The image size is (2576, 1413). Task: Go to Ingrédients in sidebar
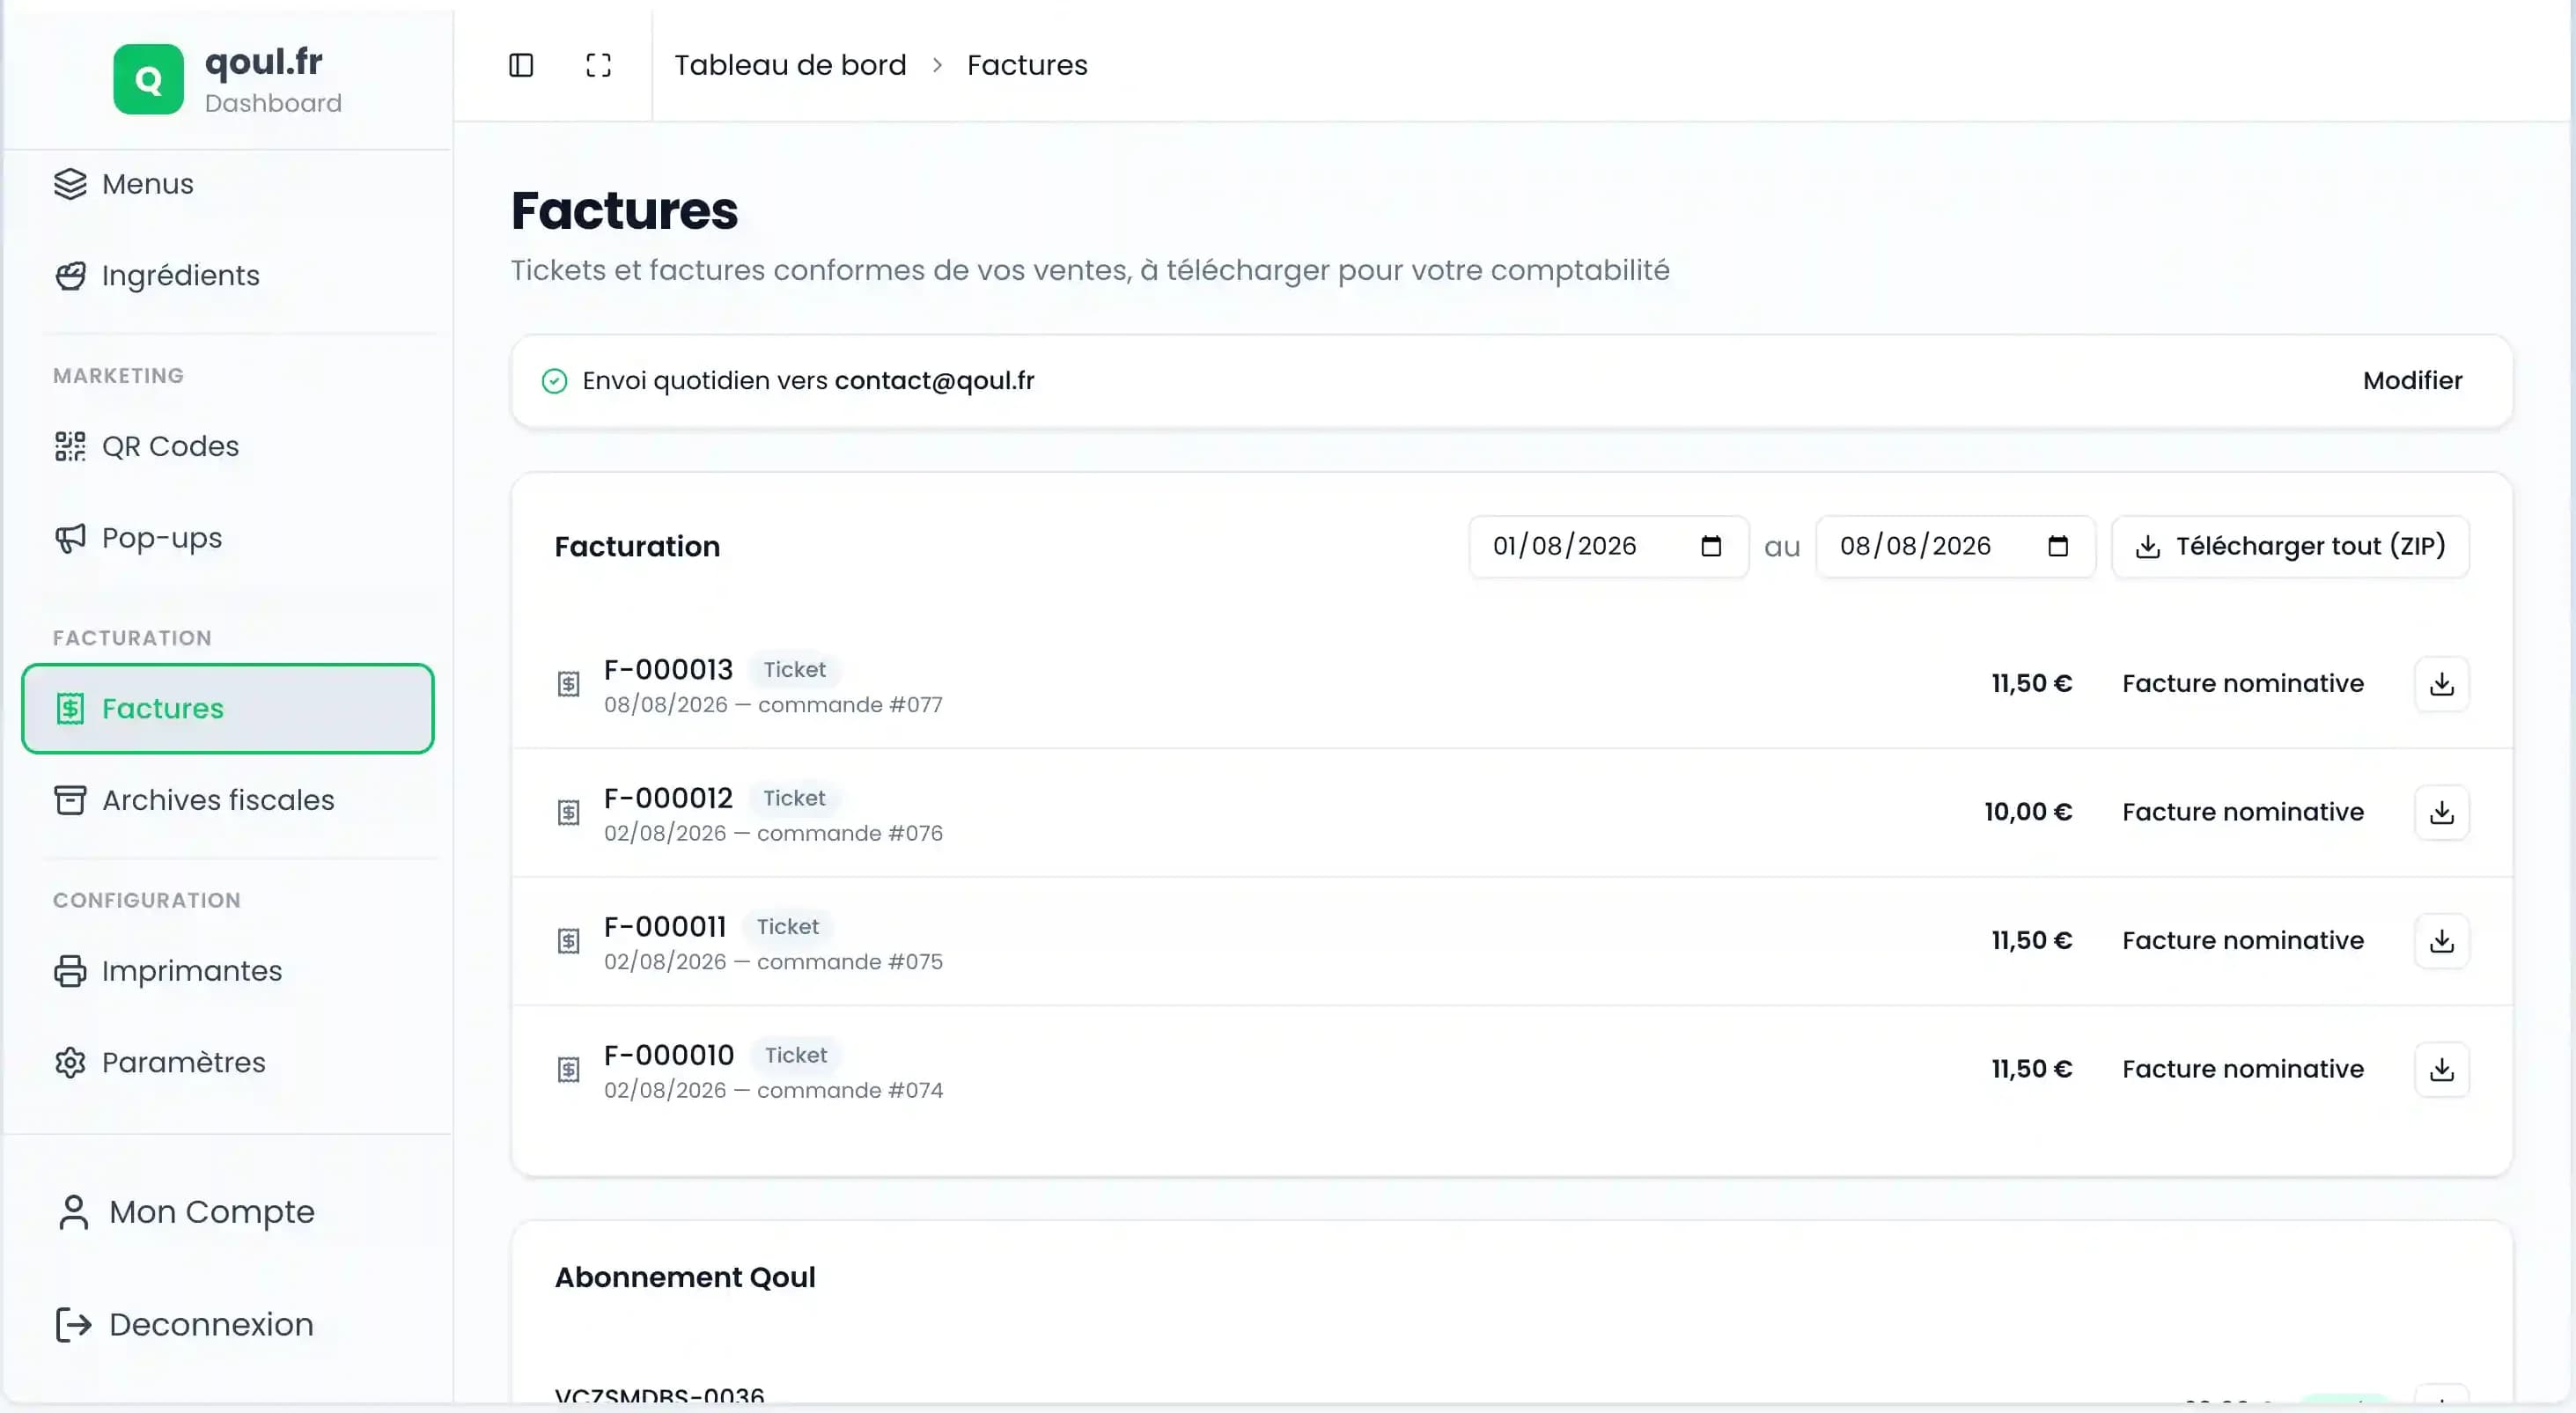[x=228, y=275]
